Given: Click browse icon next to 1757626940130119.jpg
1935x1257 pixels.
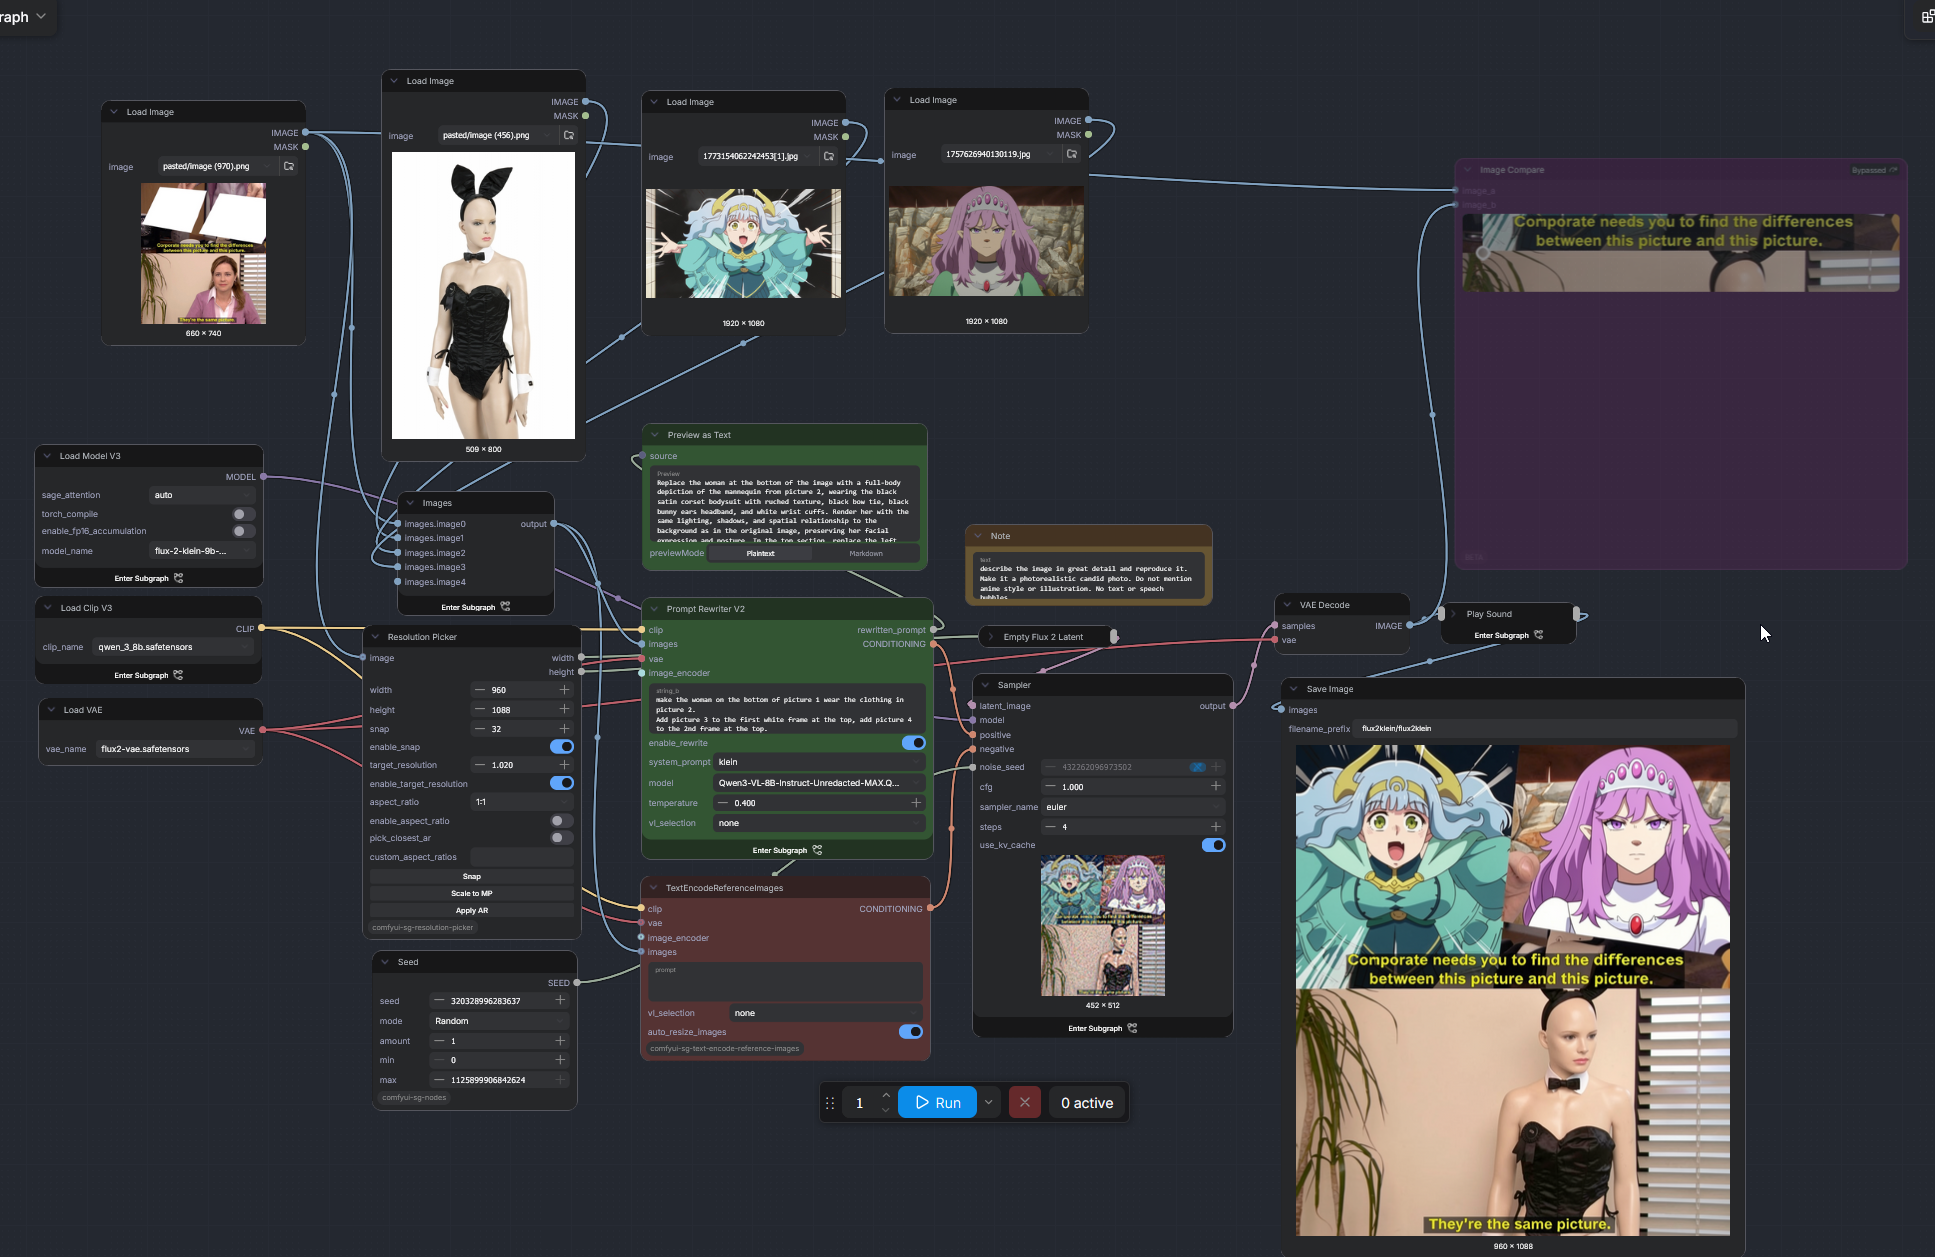Looking at the screenshot, I should [1072, 154].
